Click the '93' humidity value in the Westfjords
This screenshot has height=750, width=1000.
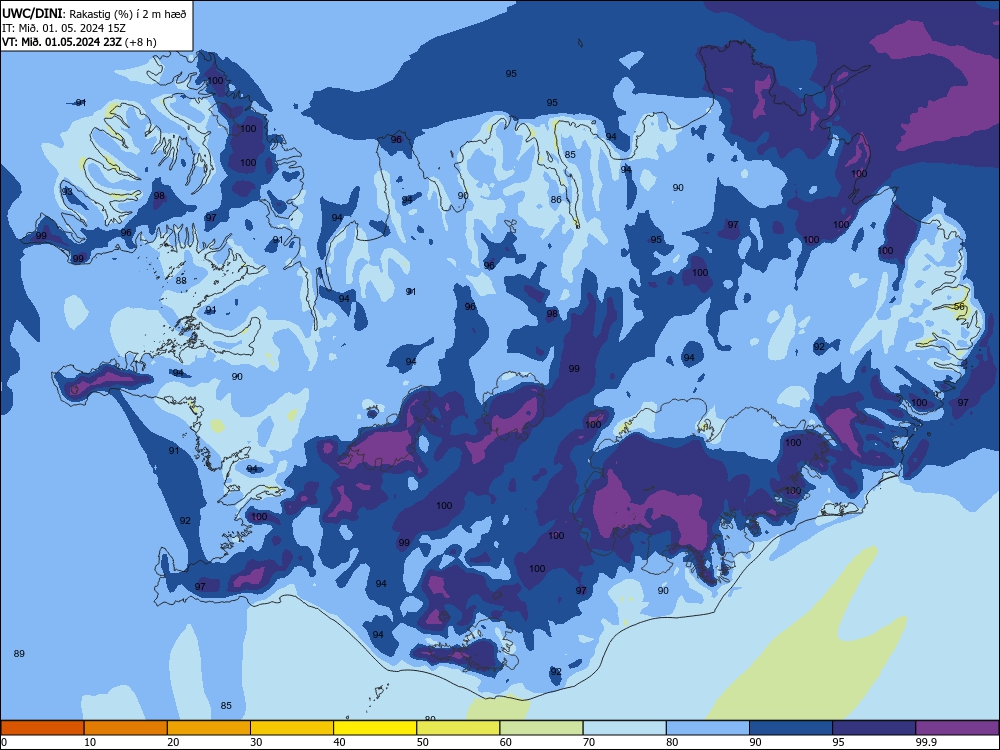67,191
